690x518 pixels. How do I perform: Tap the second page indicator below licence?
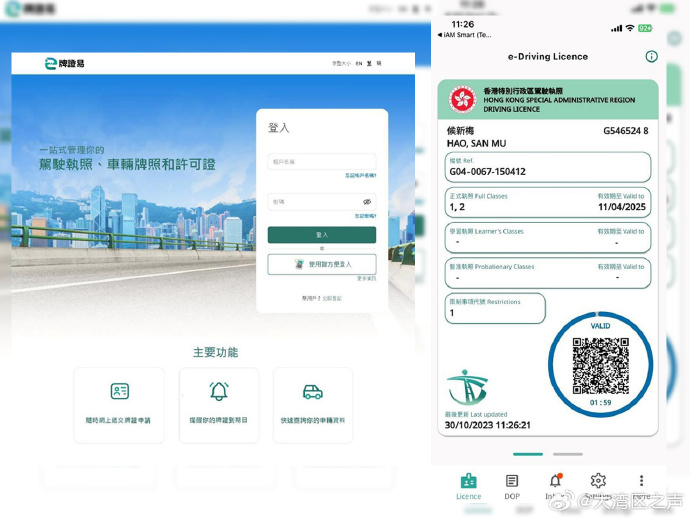click(x=568, y=454)
